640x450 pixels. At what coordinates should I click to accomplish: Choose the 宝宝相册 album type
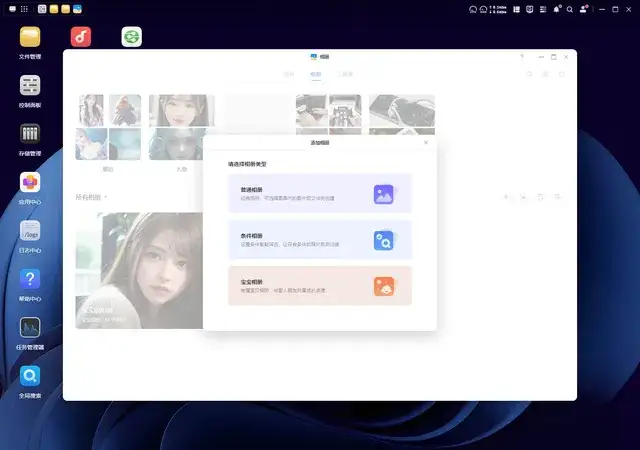click(320, 286)
